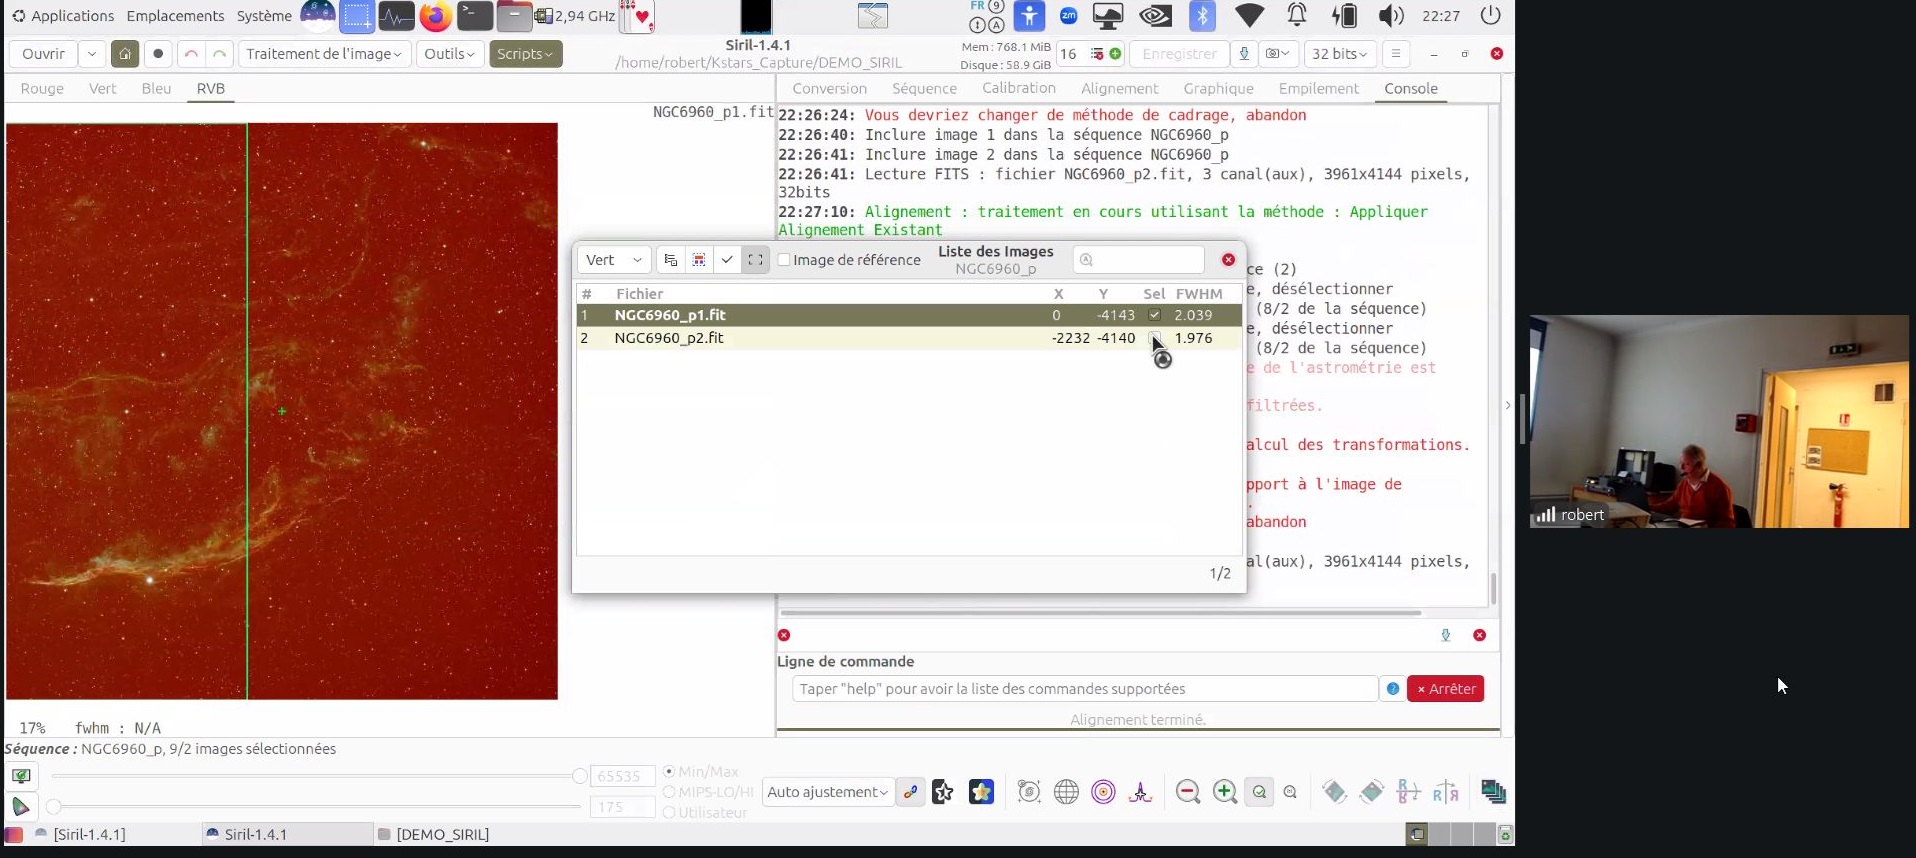Uncheck selection box for NGC6960_p1.fit
Image resolution: width=1916 pixels, height=858 pixels.
(1154, 315)
